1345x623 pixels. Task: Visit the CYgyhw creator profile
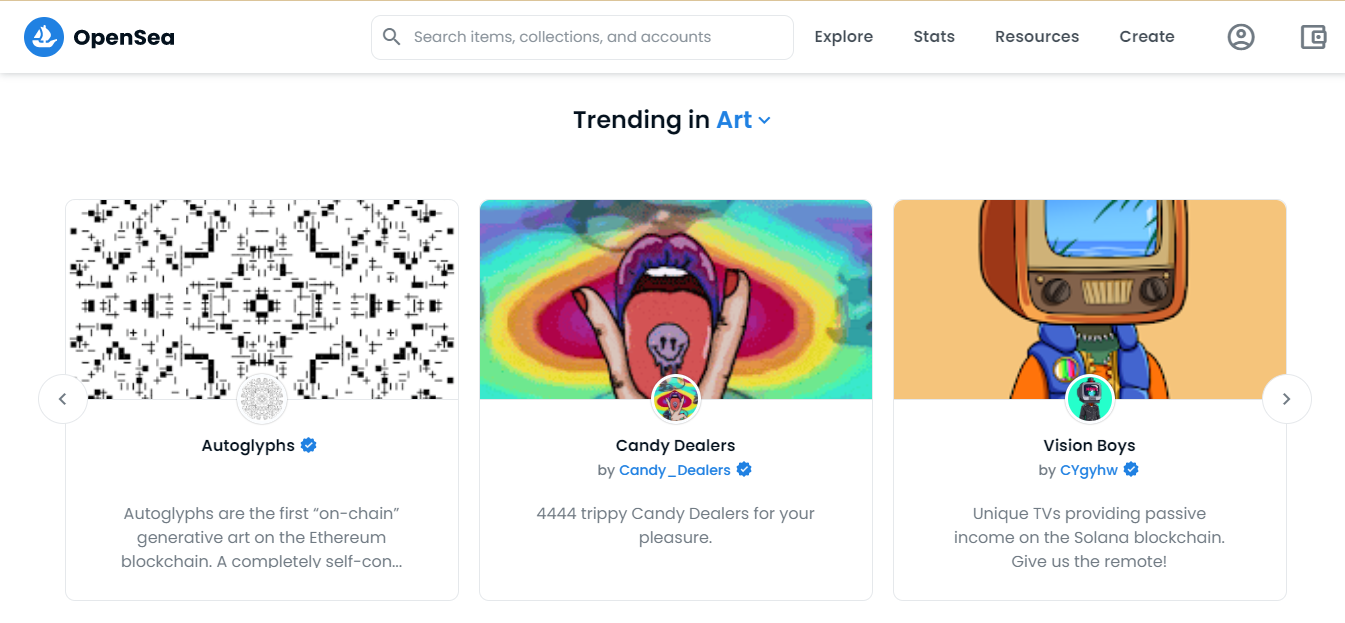click(1088, 470)
